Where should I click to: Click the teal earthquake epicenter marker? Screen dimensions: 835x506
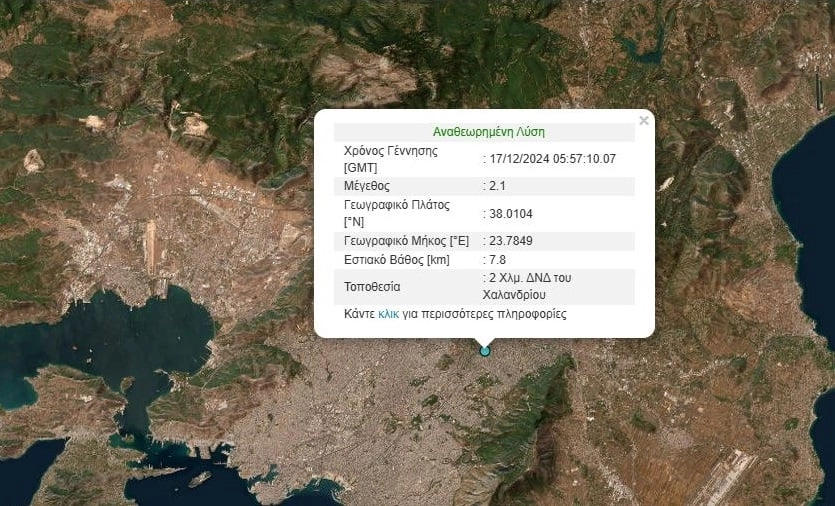coord(485,350)
